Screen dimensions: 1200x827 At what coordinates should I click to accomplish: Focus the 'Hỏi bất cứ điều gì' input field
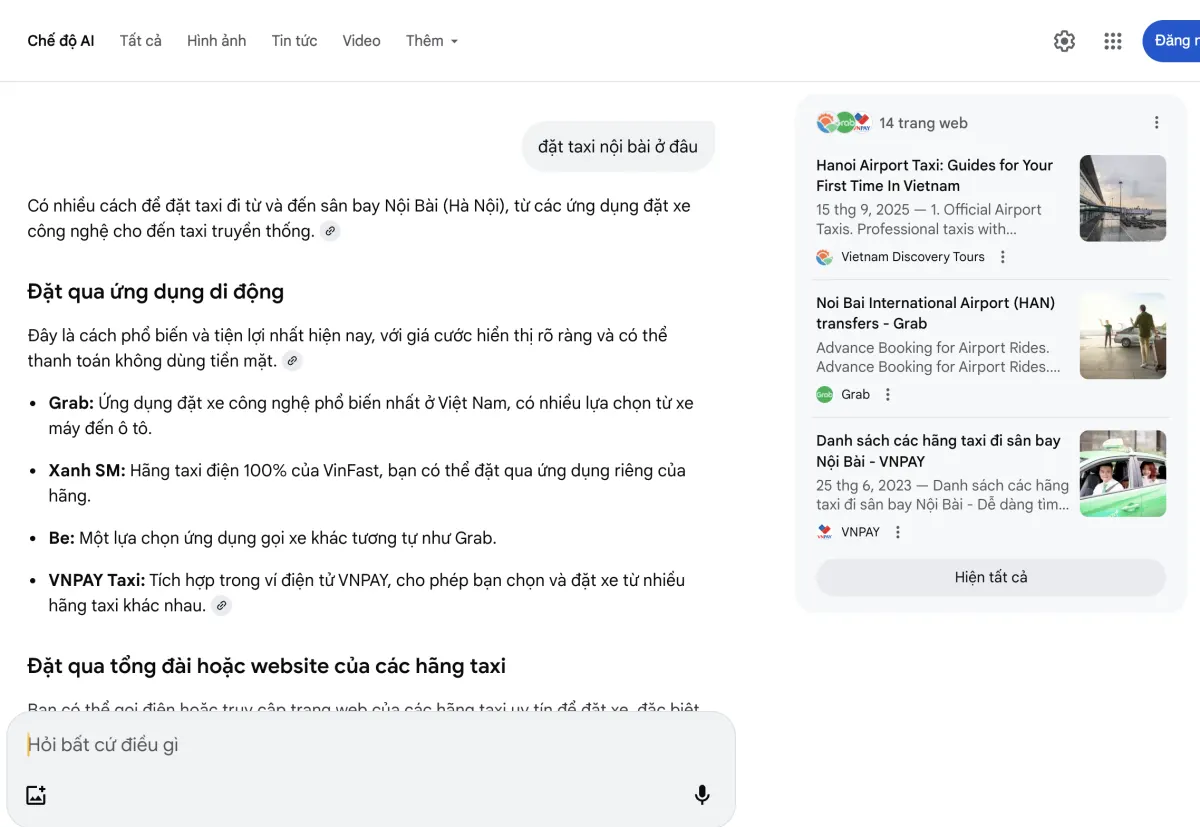[x=371, y=745]
